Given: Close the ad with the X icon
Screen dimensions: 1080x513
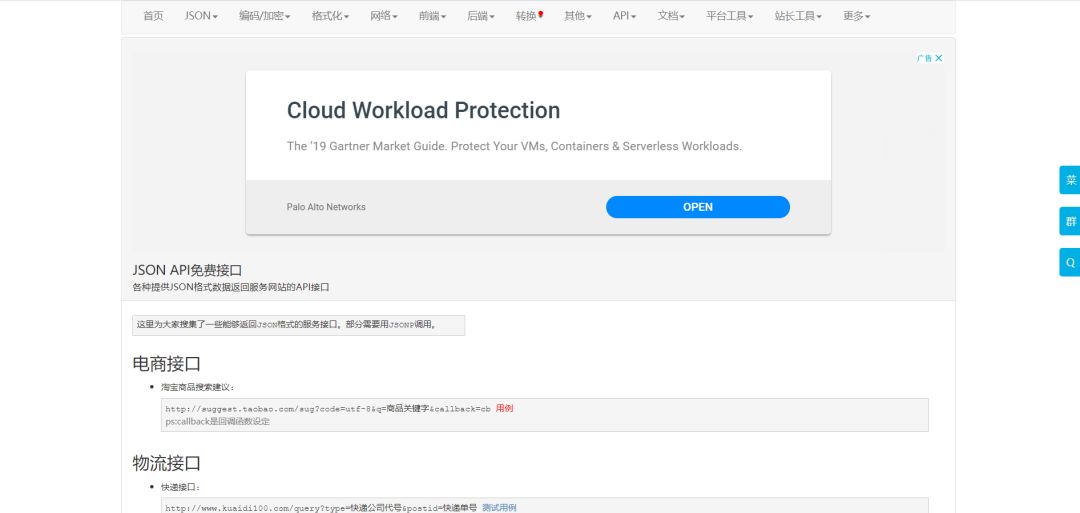Looking at the screenshot, I should click(939, 58).
